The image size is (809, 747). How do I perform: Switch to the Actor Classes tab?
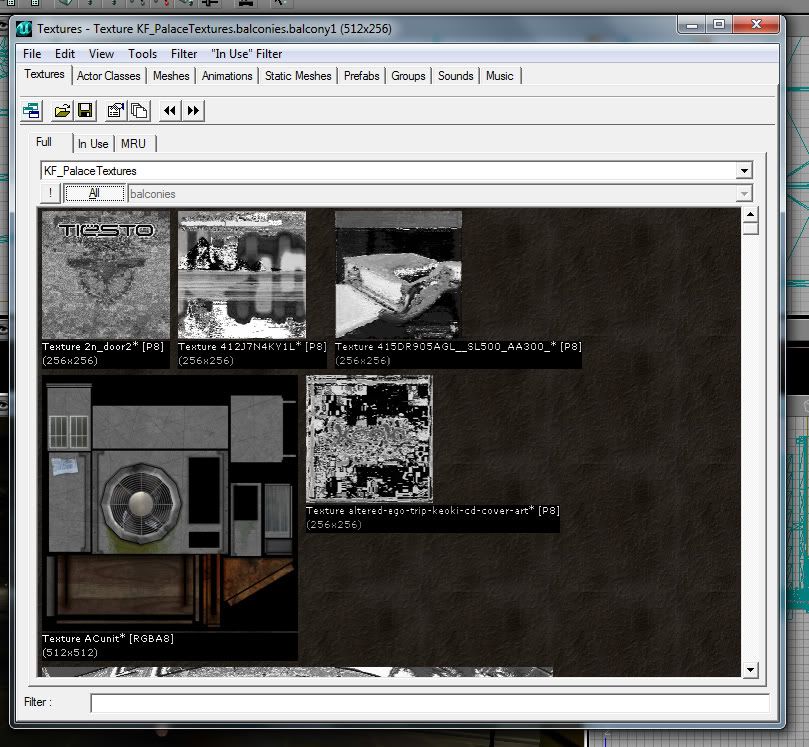(x=109, y=76)
